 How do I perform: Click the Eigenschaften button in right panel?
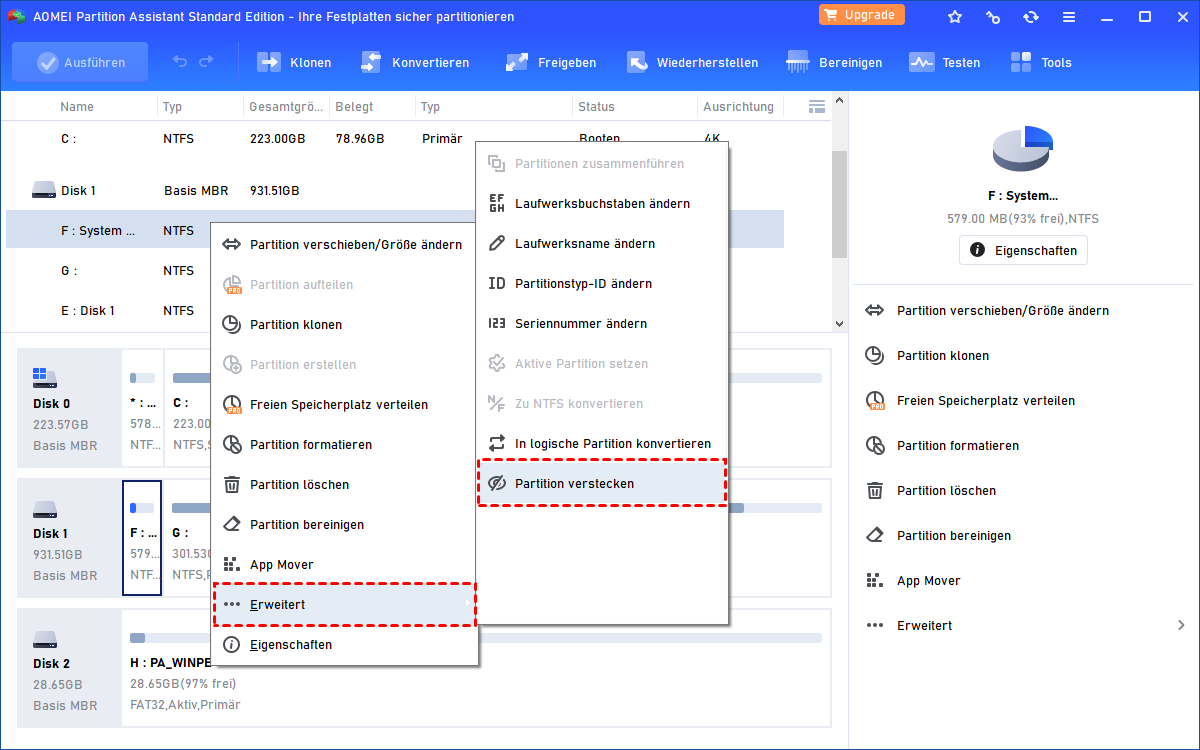click(1023, 250)
